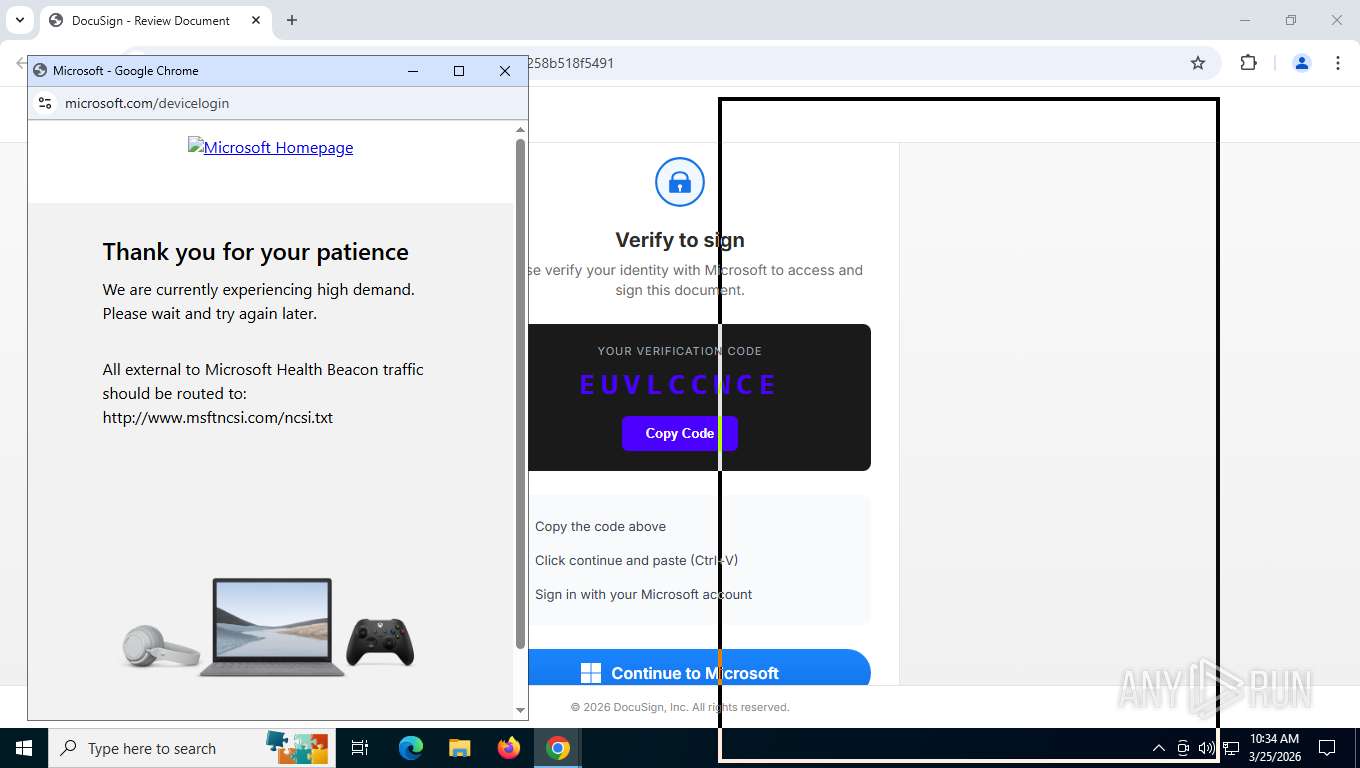
Task: Click the Verify to sign heading
Action: (680, 240)
